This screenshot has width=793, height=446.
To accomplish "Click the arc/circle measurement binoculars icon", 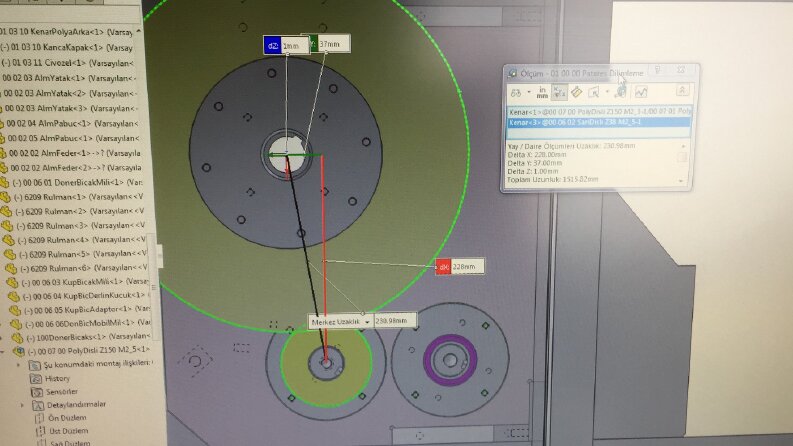I will 516,93.
